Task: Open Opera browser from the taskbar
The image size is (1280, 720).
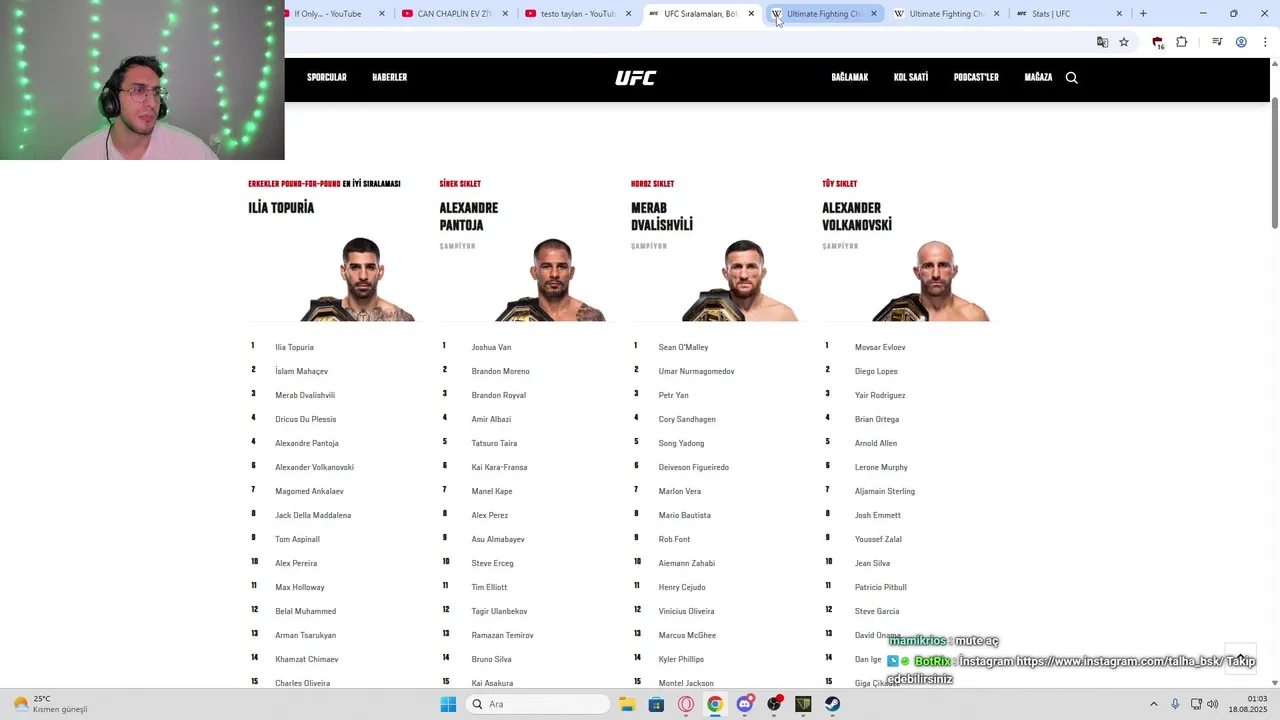Action: point(686,704)
